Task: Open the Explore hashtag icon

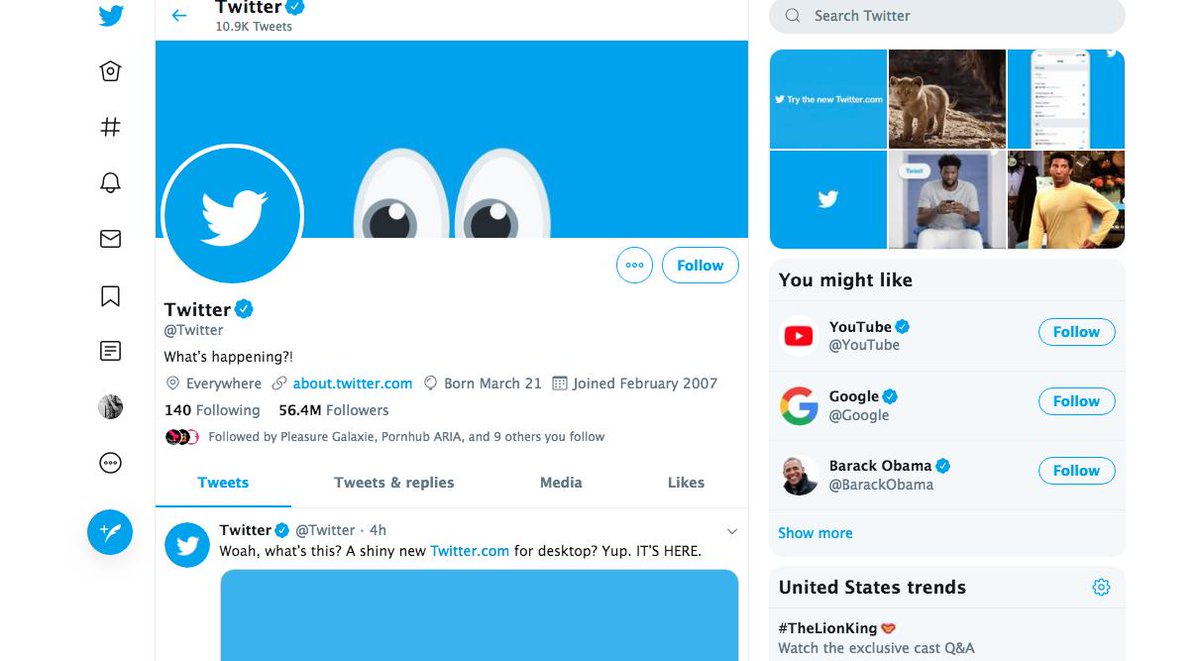Action: (111, 127)
